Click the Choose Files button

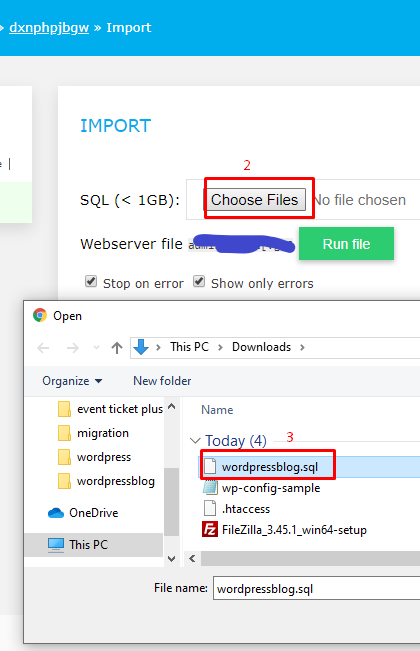click(x=254, y=200)
